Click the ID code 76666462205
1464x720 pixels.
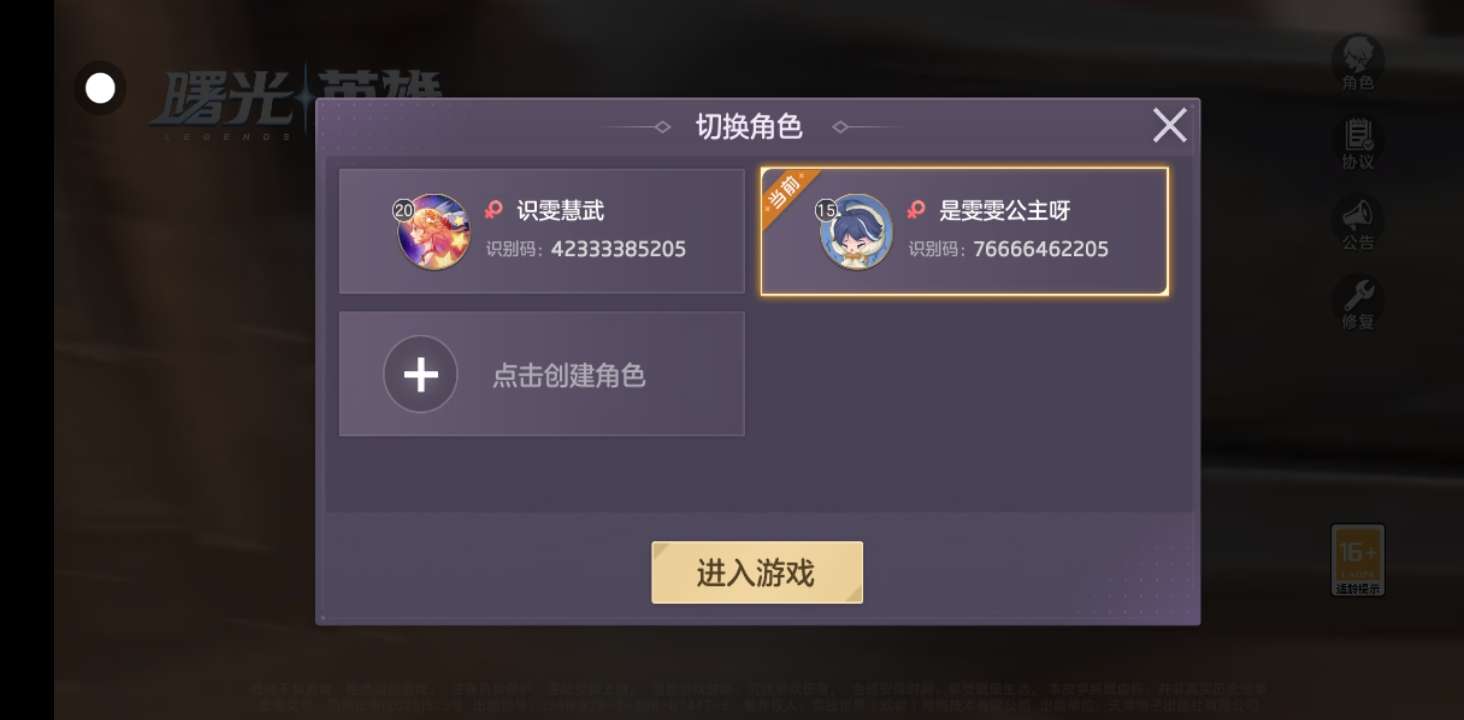point(1041,249)
